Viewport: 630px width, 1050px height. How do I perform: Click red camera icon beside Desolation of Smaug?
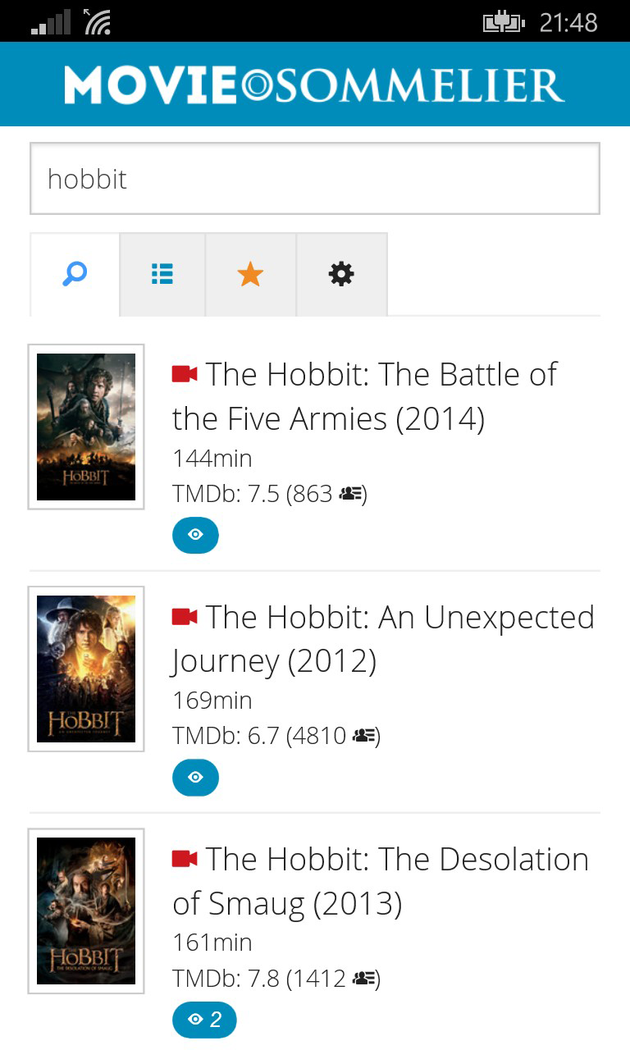(x=185, y=859)
